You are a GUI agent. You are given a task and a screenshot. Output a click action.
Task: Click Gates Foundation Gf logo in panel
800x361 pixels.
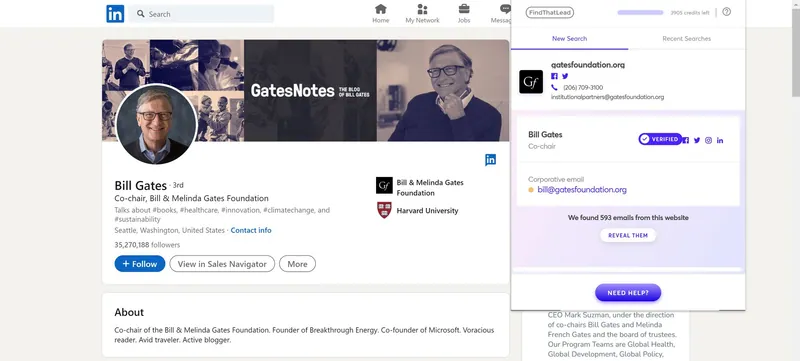pyautogui.click(x=531, y=82)
